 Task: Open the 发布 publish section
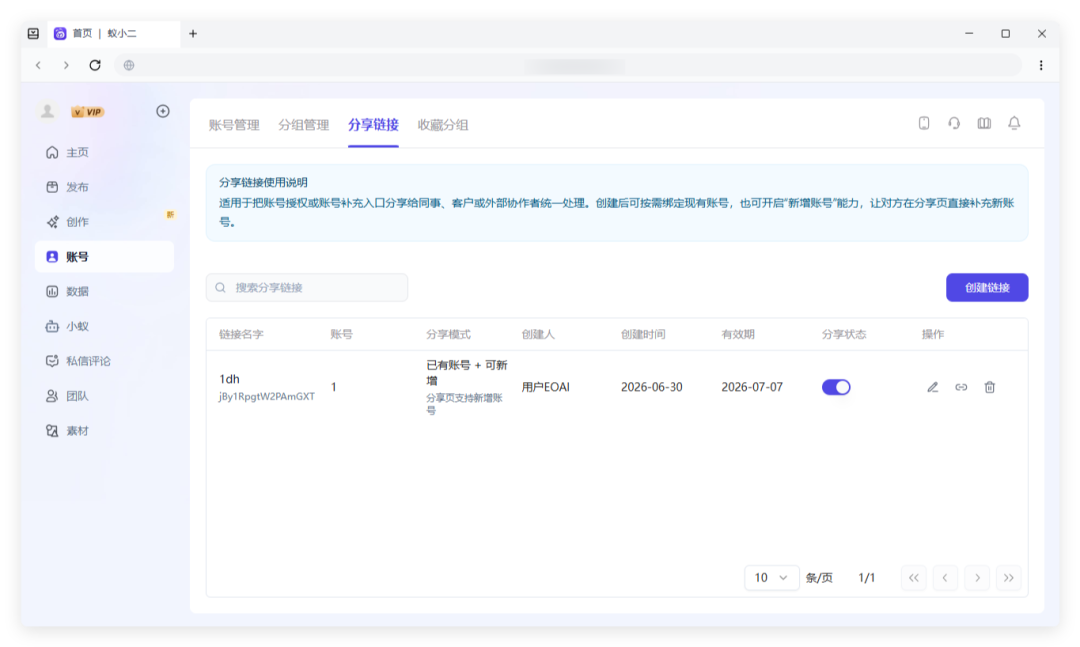point(104,187)
